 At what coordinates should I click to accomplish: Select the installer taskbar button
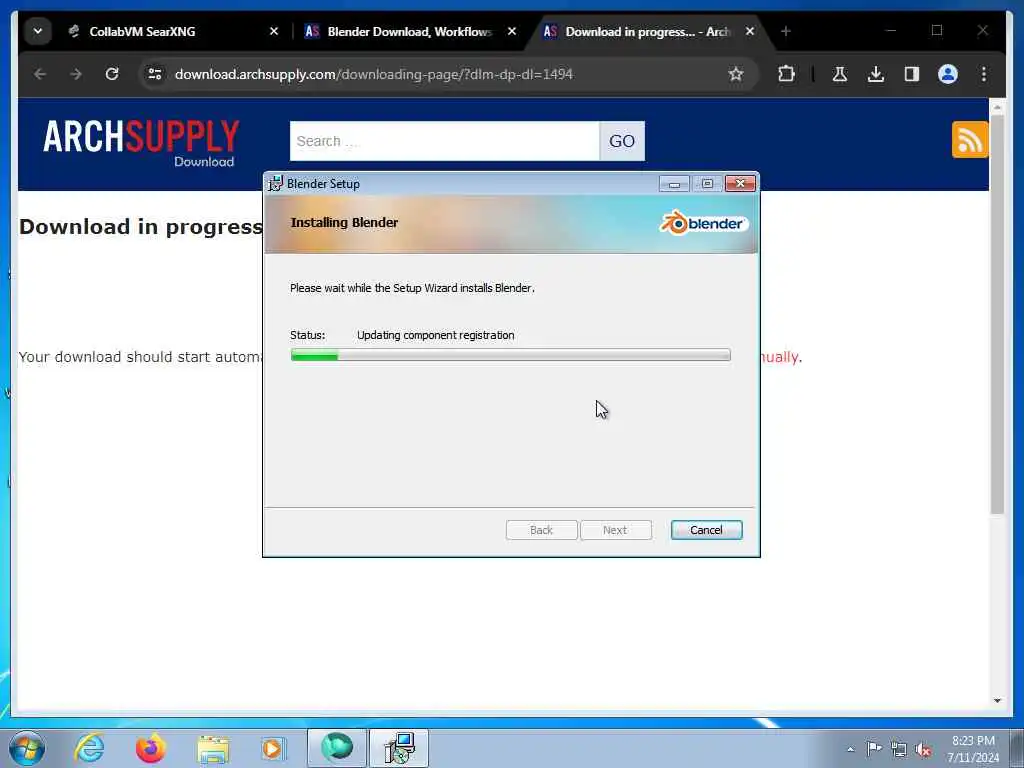[399, 748]
